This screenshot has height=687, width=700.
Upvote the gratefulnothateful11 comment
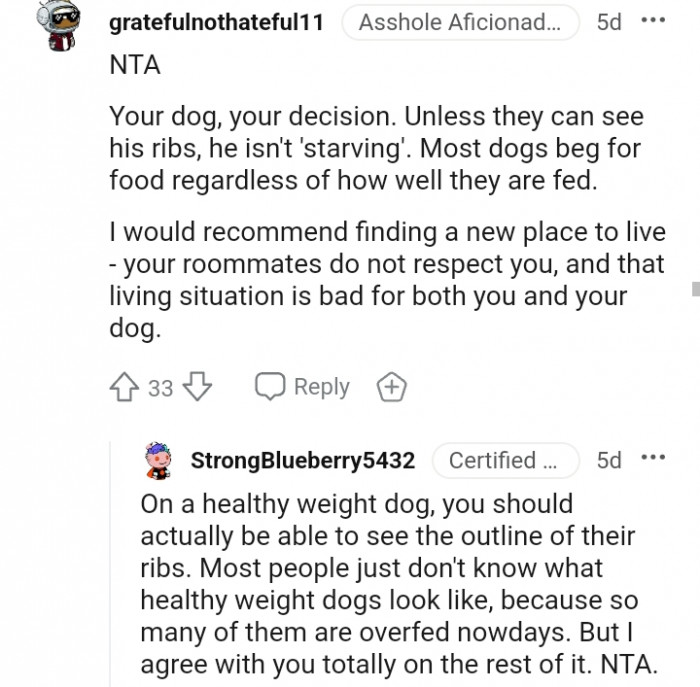(126, 387)
